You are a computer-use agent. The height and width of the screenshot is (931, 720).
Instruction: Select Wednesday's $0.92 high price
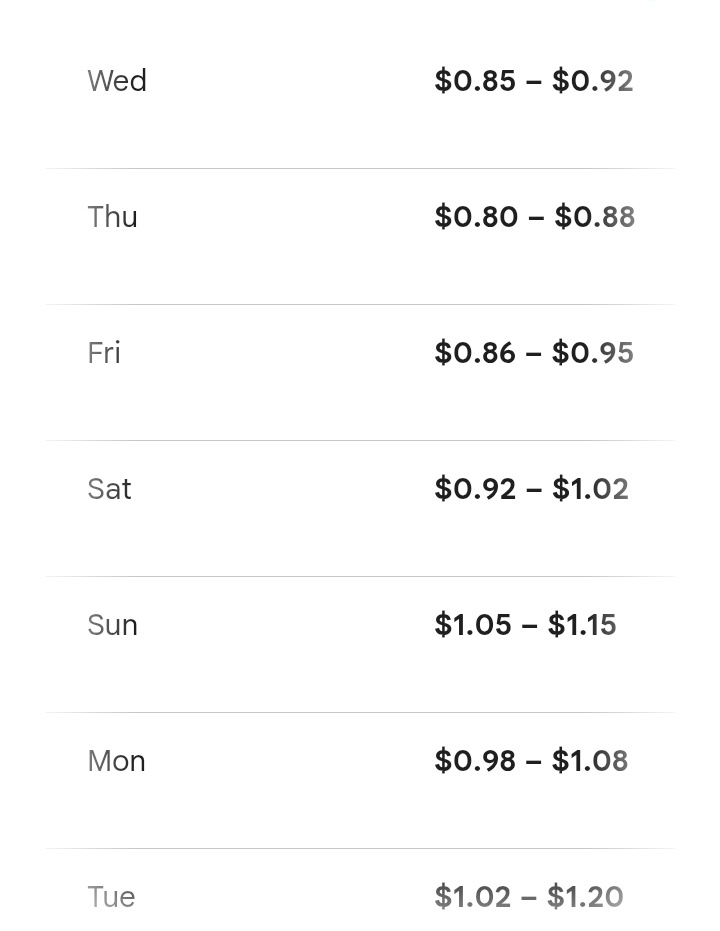coord(592,81)
